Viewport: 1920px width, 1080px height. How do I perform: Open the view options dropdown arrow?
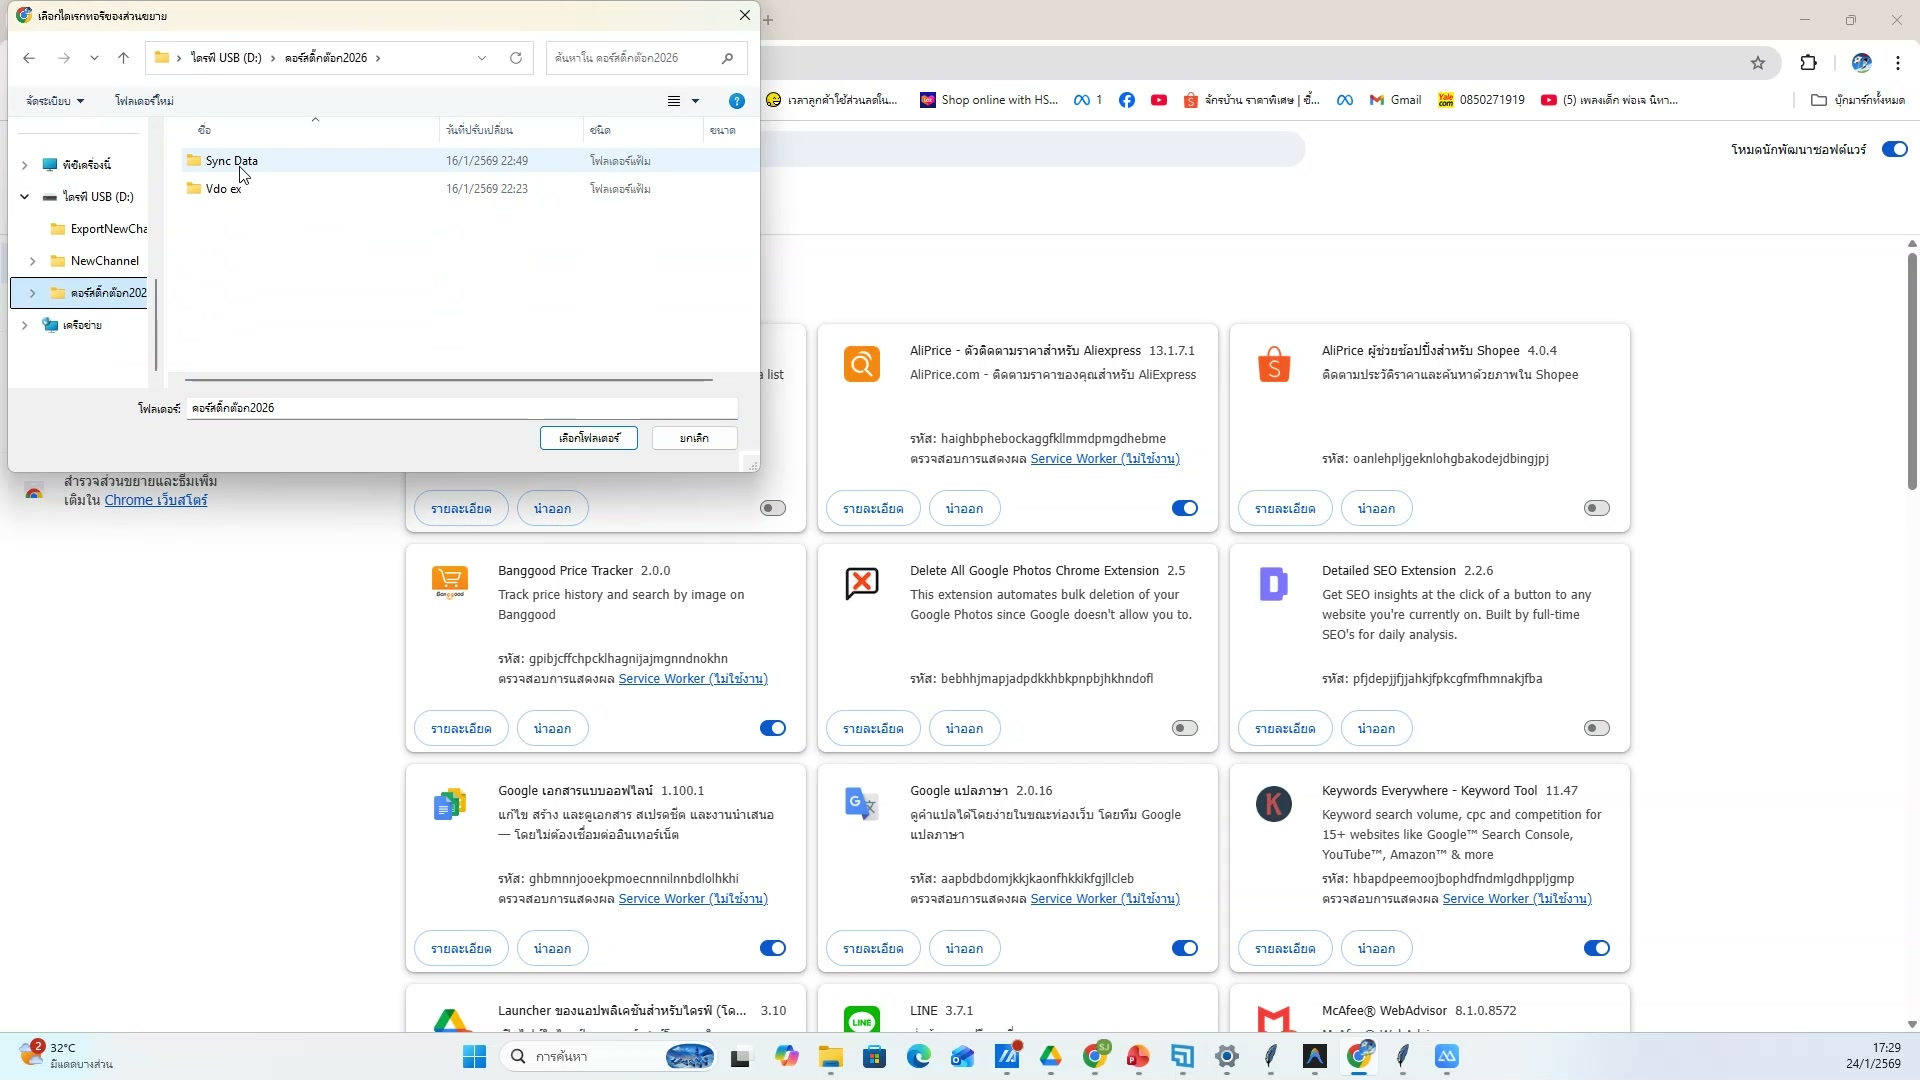click(696, 101)
